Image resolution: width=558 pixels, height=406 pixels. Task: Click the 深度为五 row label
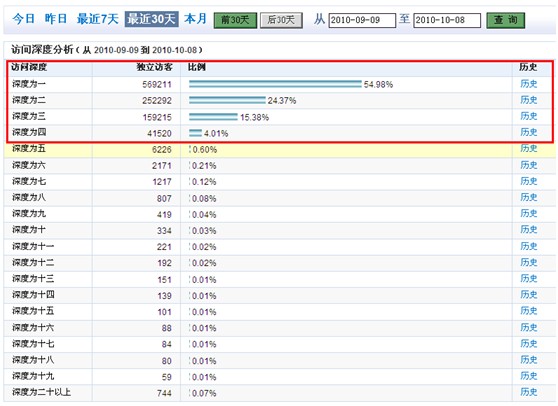(x=29, y=148)
